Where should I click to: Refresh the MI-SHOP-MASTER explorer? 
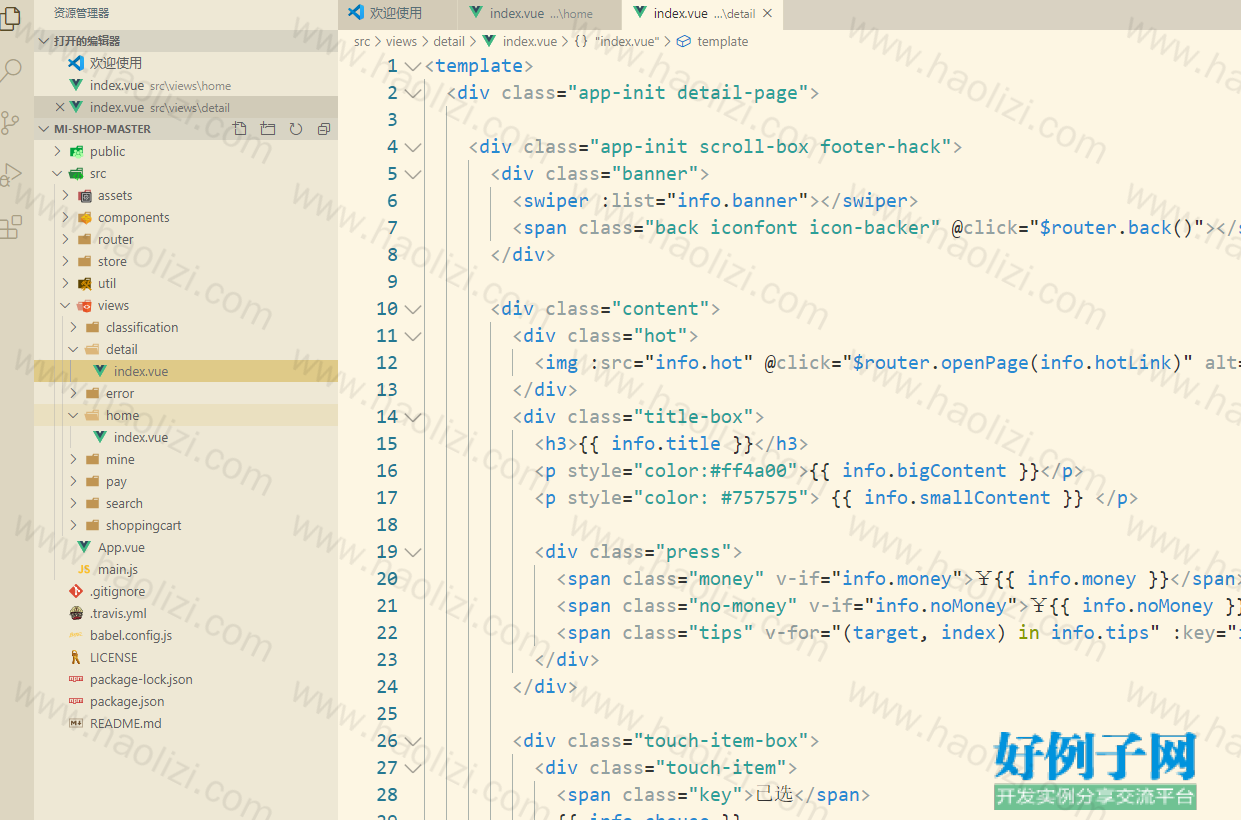[296, 129]
